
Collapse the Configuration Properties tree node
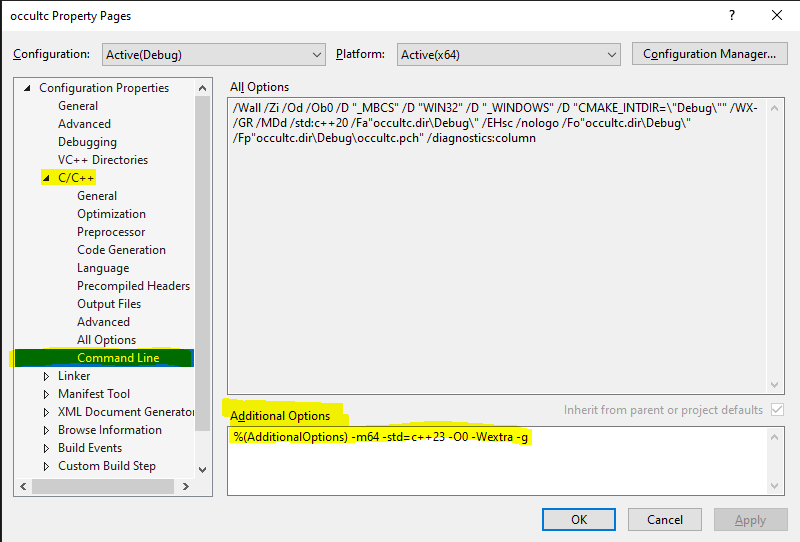point(27,88)
